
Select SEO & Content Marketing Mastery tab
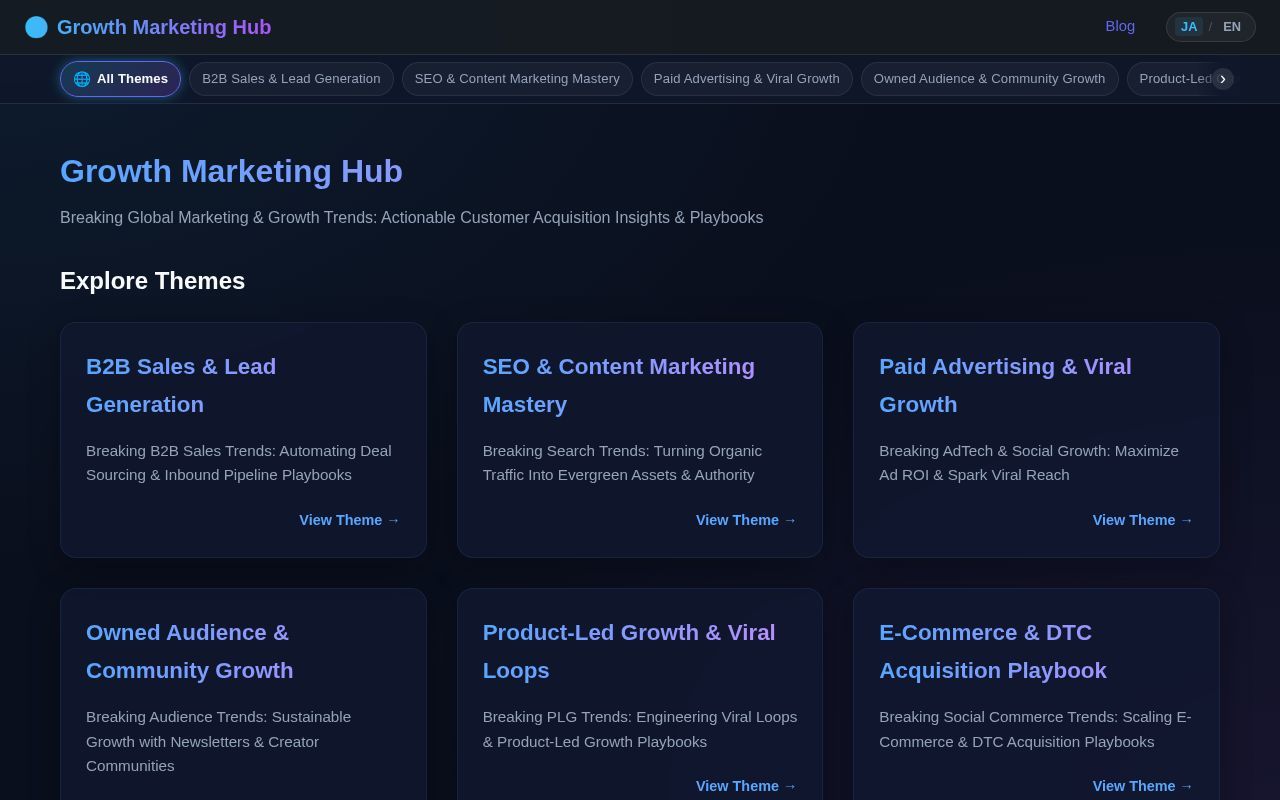coord(517,79)
